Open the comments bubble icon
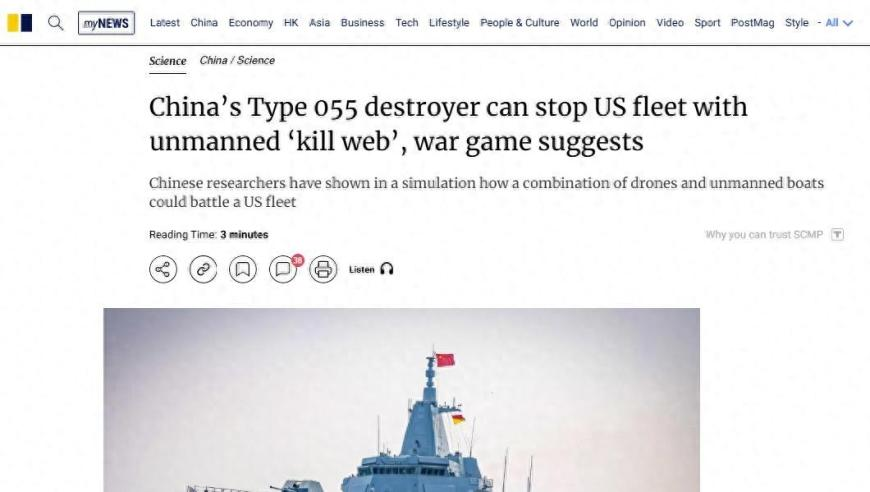The image size is (870, 492). pyautogui.click(x=283, y=270)
